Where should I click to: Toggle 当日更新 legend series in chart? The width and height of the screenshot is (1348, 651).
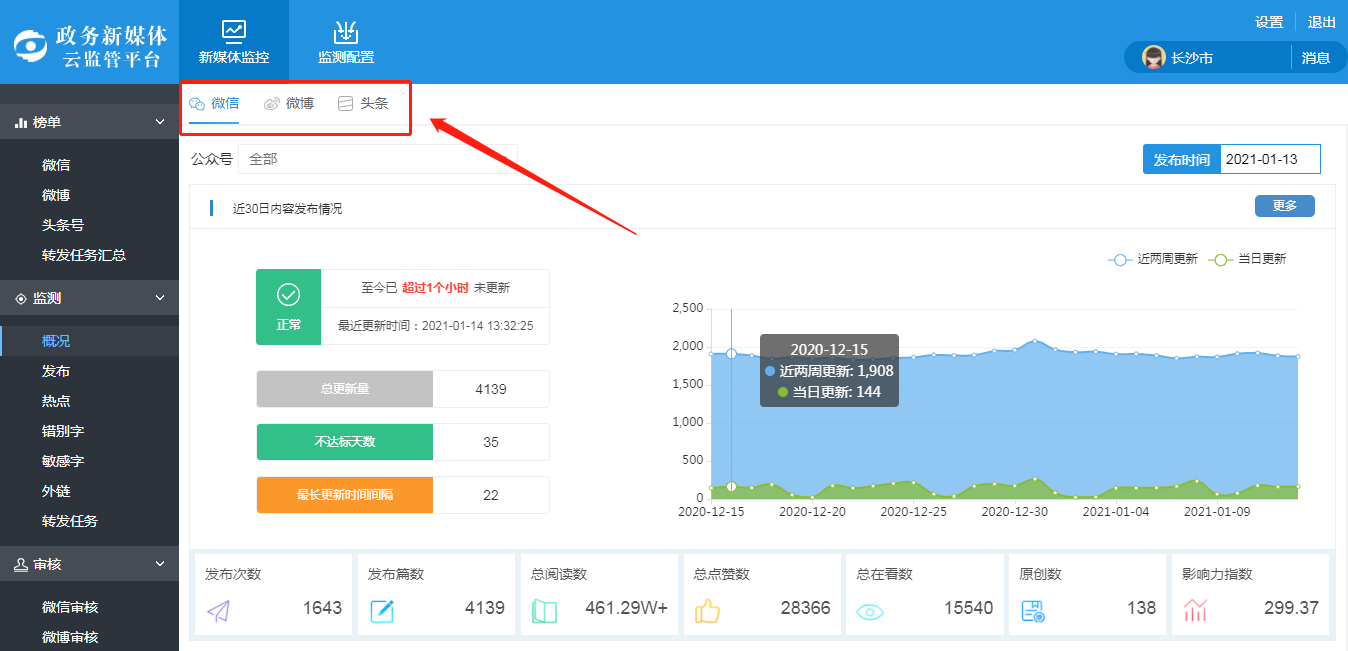pyautogui.click(x=1247, y=259)
